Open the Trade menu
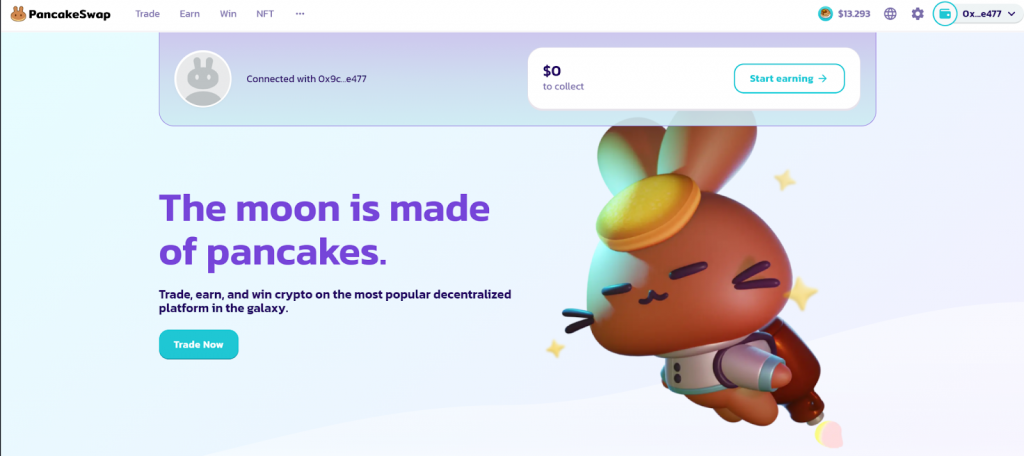This screenshot has width=1024, height=456. coord(148,14)
